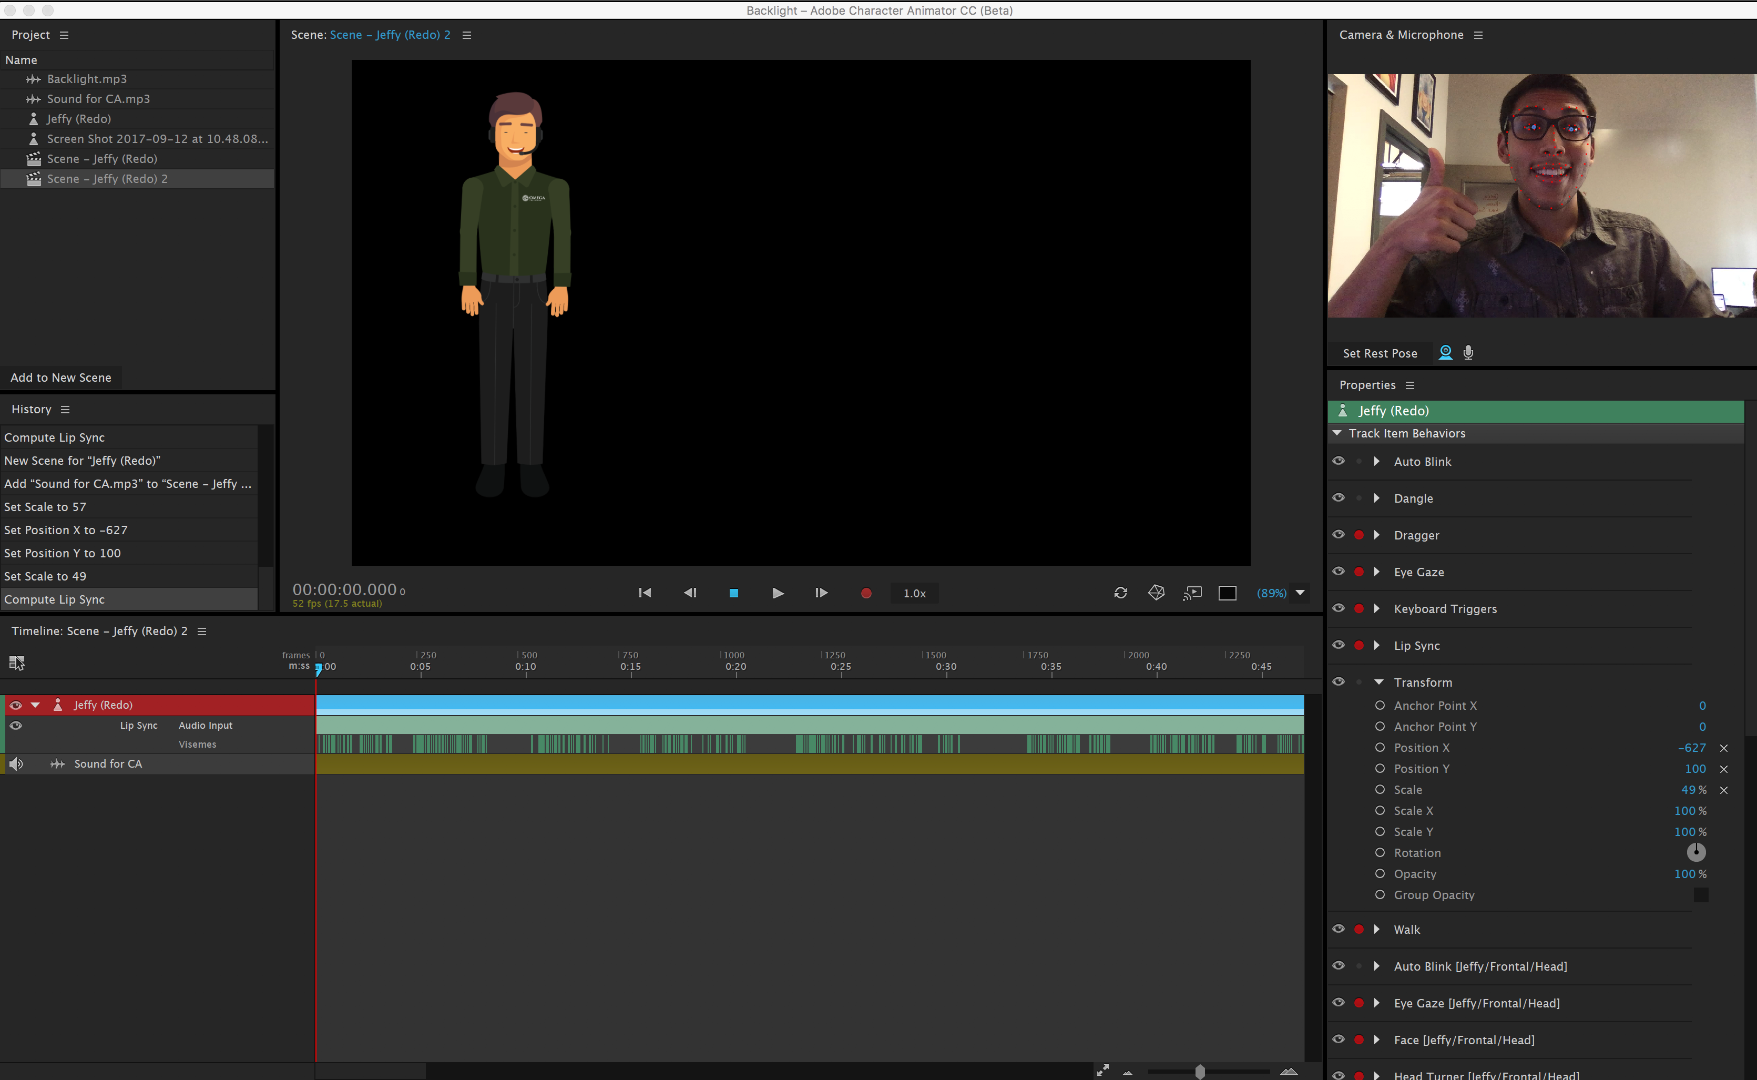Click the Record button in playback controls

pyautogui.click(x=866, y=593)
